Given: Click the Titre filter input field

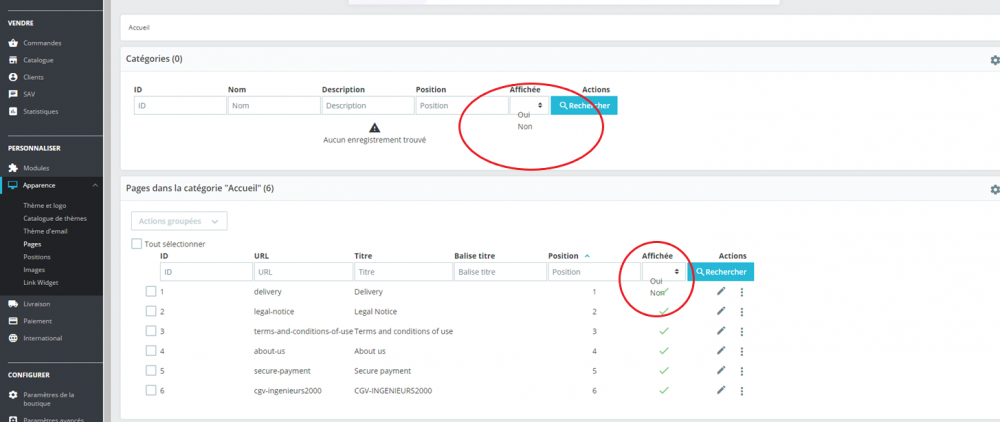Looking at the screenshot, I should pos(403,272).
